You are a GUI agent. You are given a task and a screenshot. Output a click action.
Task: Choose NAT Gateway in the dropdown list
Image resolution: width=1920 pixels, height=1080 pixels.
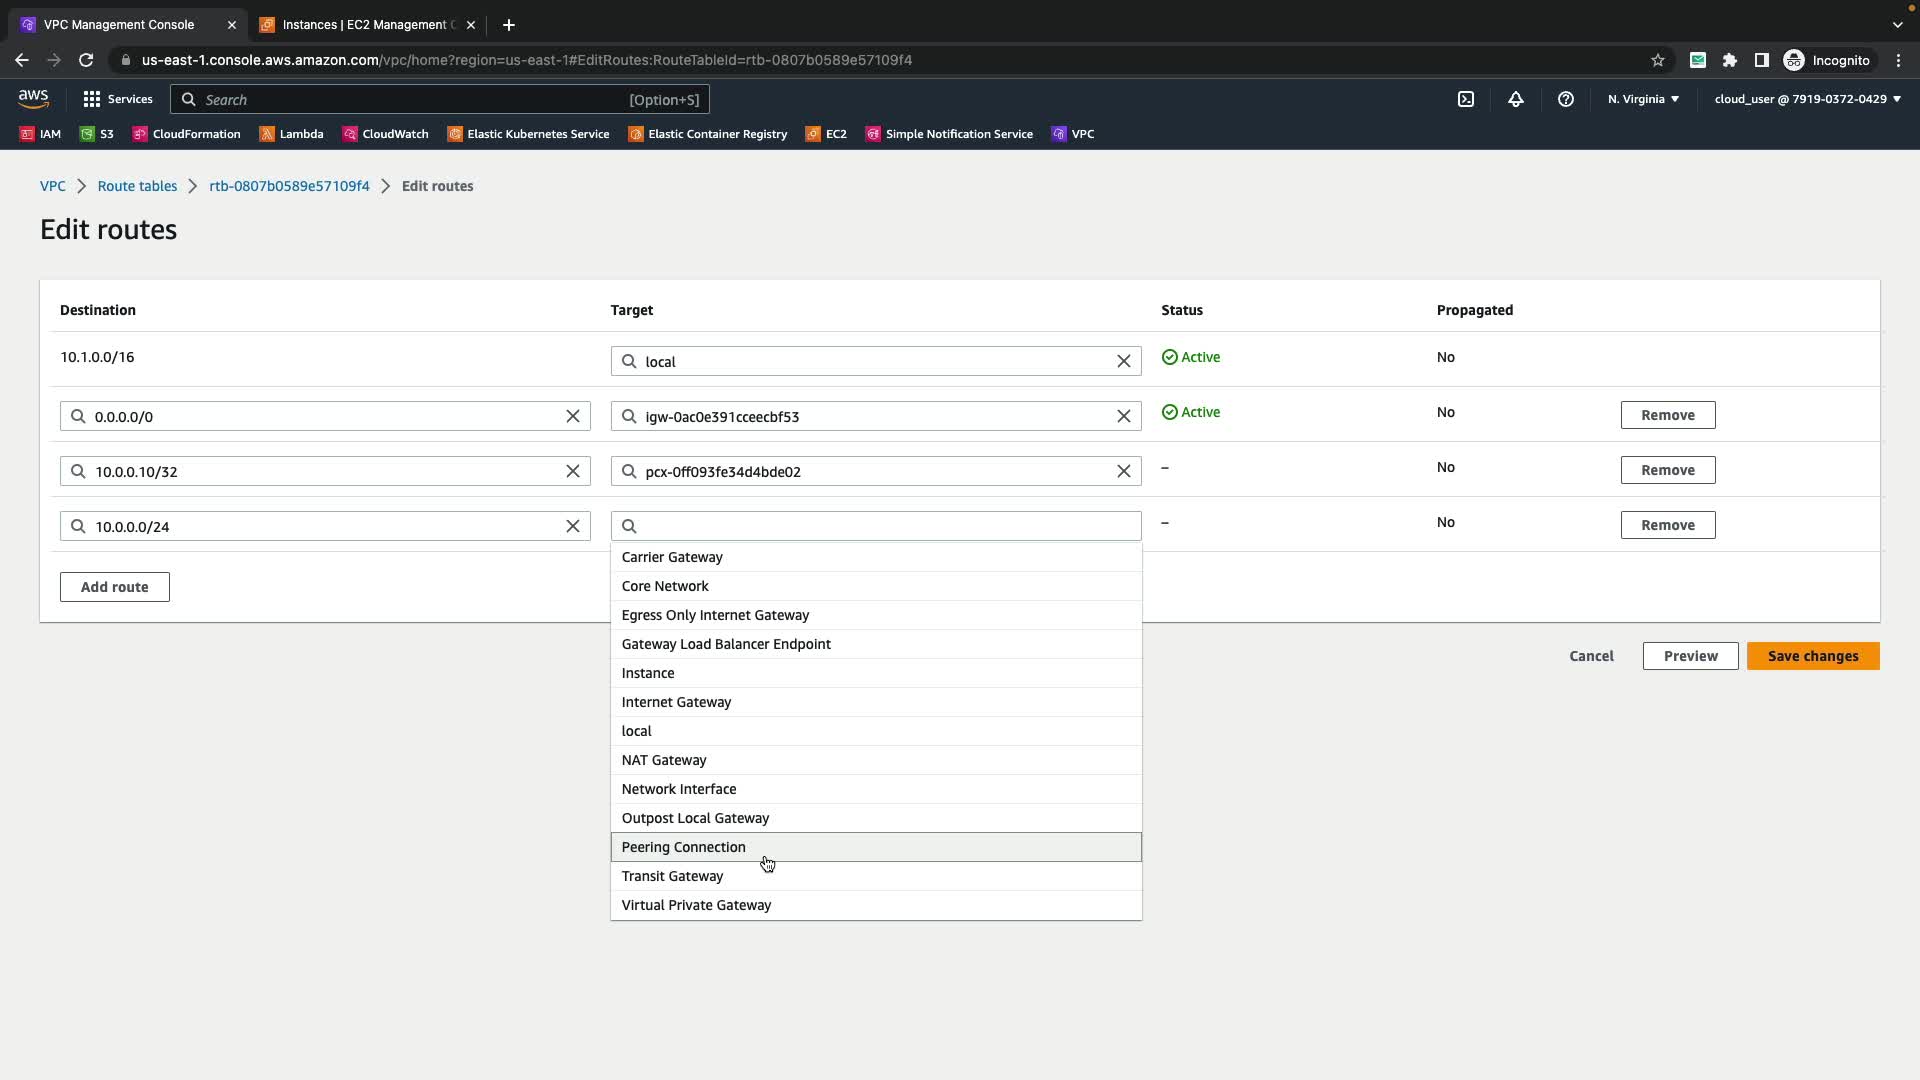(664, 760)
